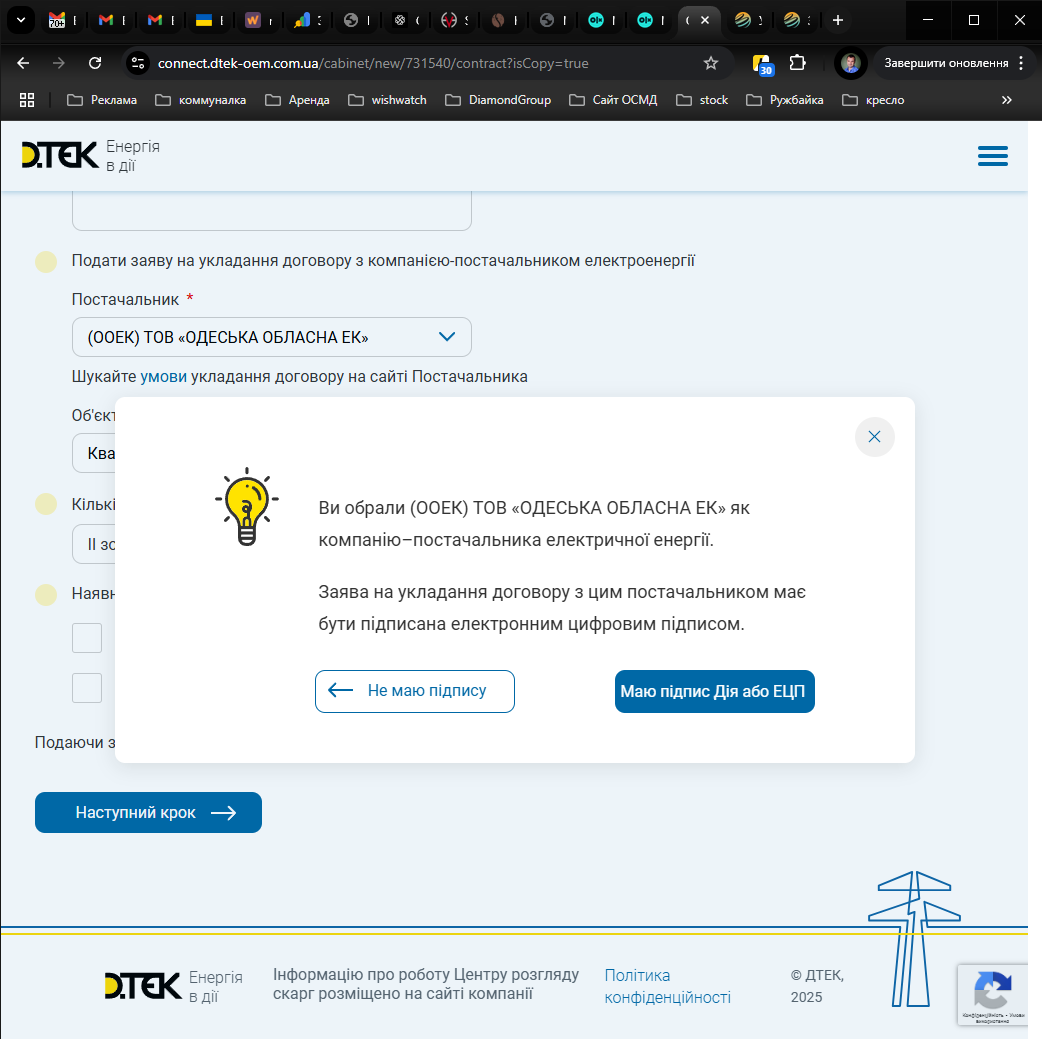Reload the page
Image resolution: width=1042 pixels, height=1039 pixels.
(95, 63)
